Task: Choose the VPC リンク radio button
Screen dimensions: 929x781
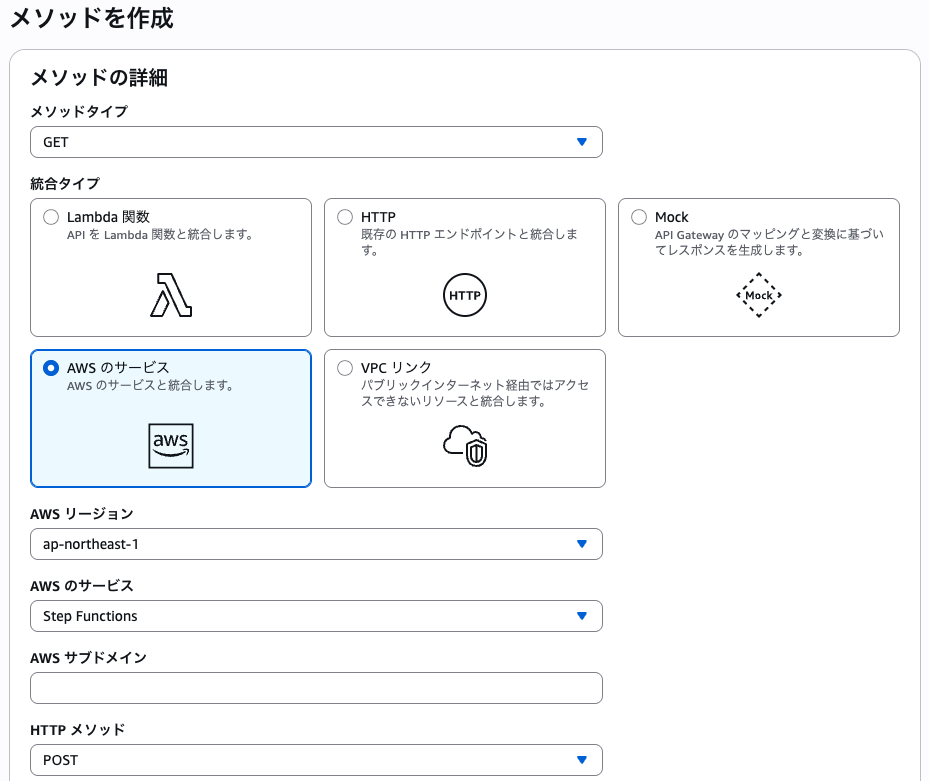Action: (345, 368)
